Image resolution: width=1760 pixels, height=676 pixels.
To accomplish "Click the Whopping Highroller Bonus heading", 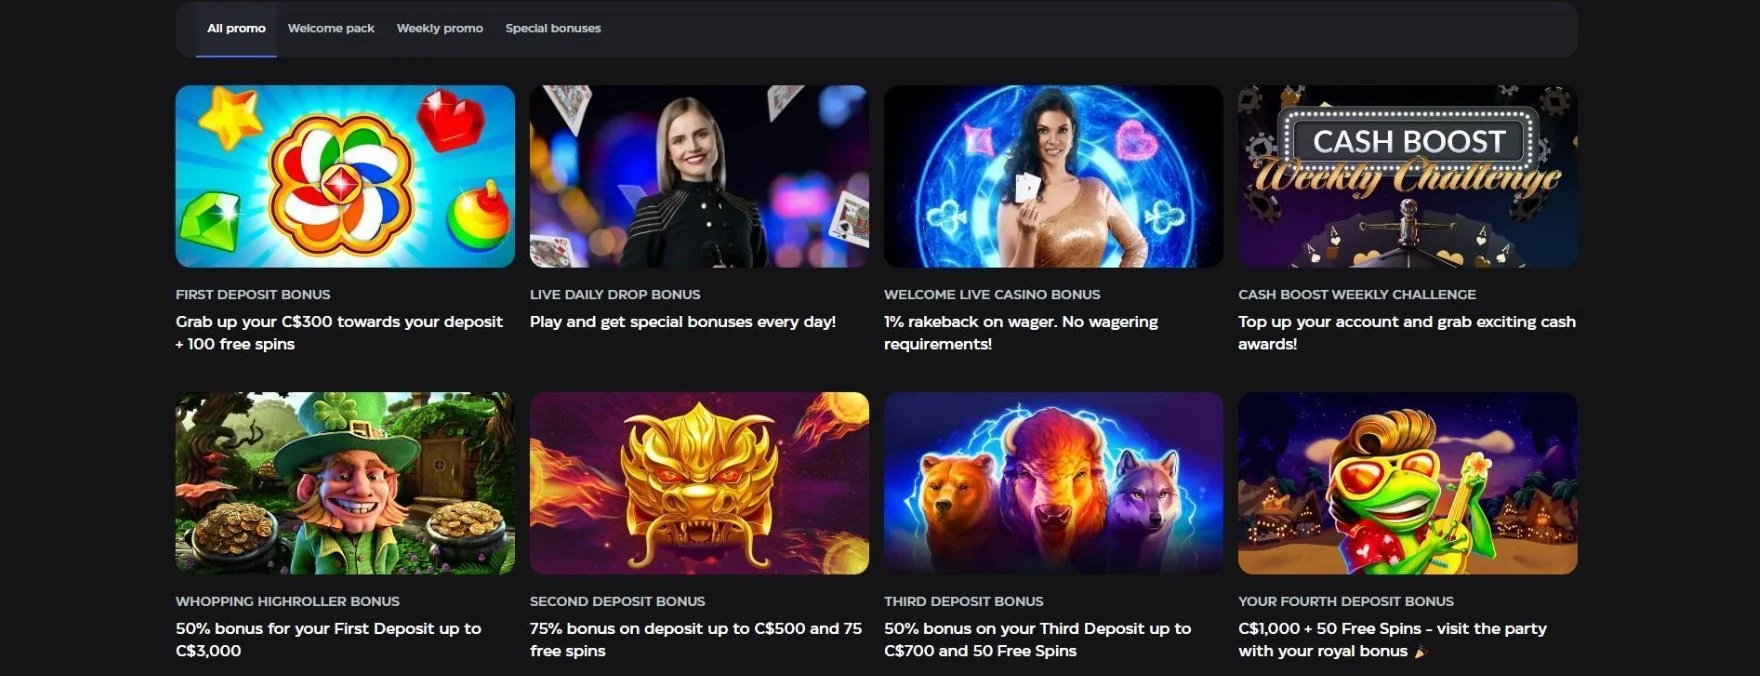I will click(x=288, y=601).
